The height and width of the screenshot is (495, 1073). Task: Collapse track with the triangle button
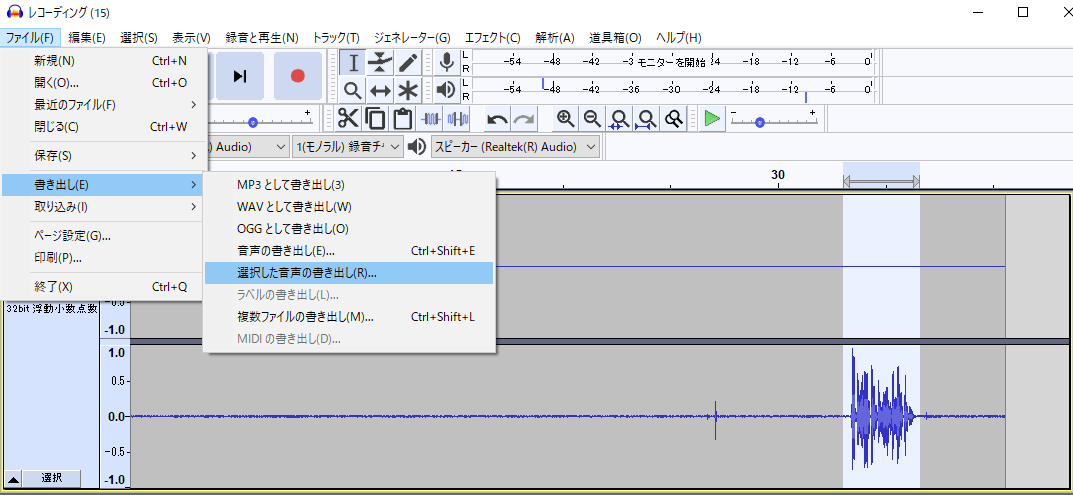(x=13, y=478)
